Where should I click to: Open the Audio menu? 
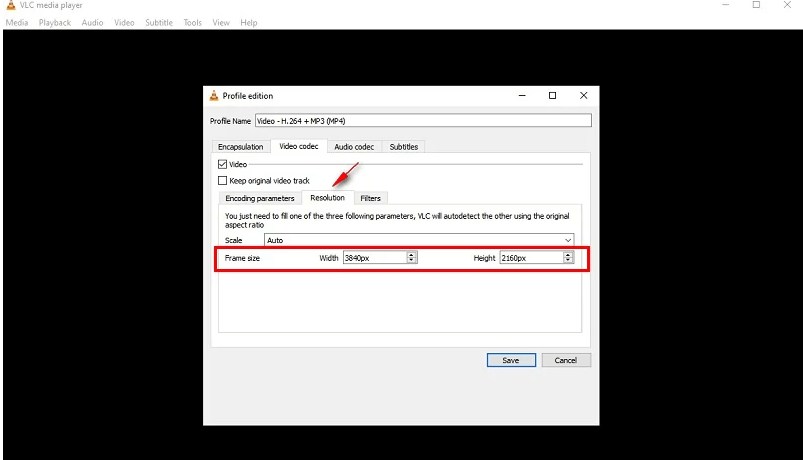(92, 23)
